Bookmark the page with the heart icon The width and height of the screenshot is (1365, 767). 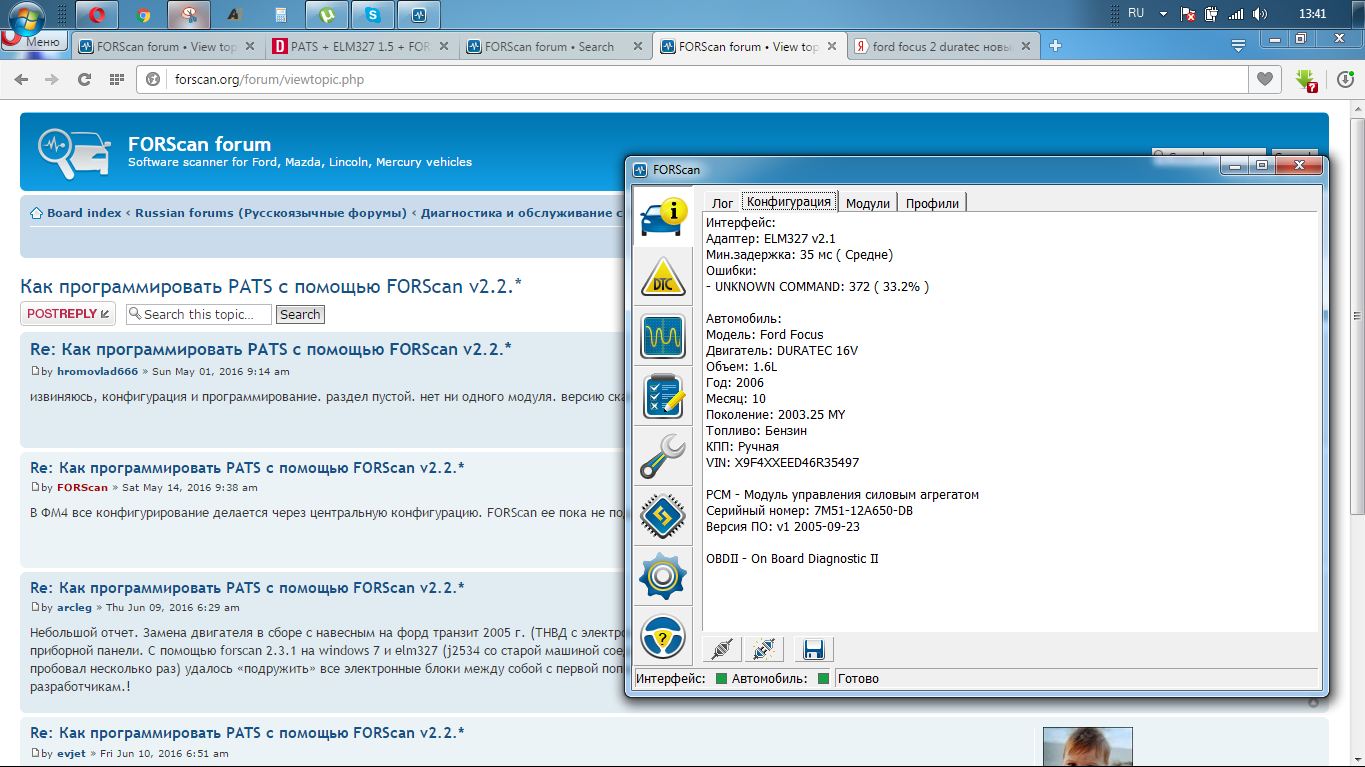1265,80
